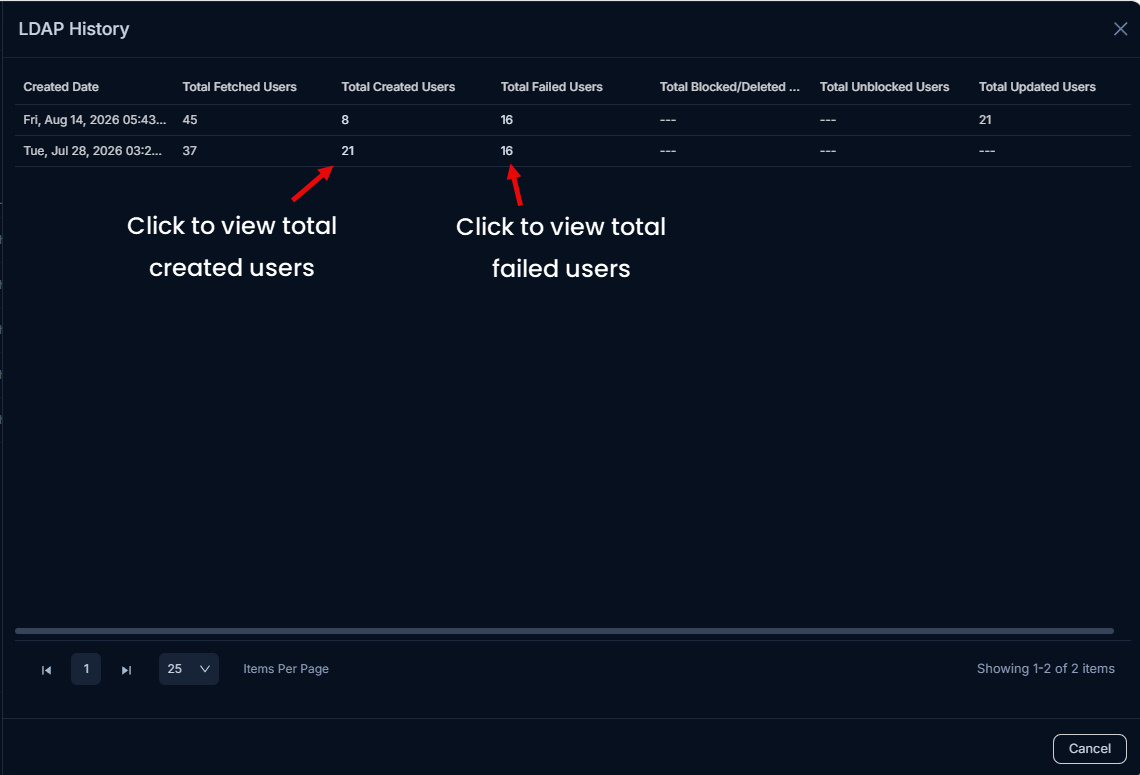Screen dimensions: 1140x775
Task: Click the Showing 1-2 of 2 items text
Action: click(x=1045, y=669)
